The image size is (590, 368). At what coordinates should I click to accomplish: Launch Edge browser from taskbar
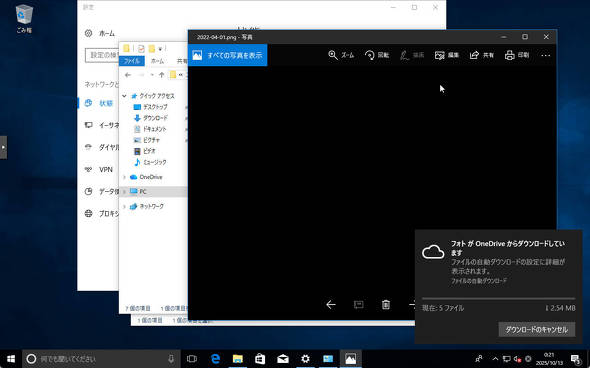coord(215,359)
